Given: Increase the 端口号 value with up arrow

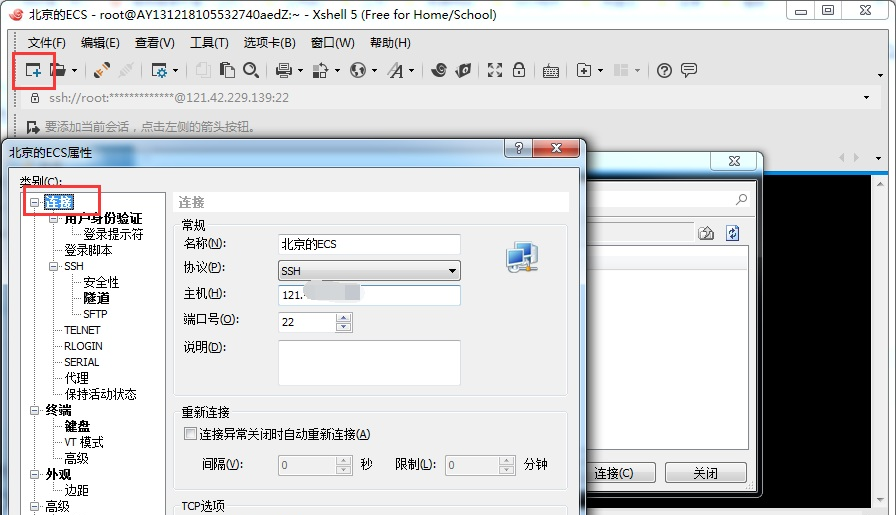Looking at the screenshot, I should click(343, 318).
